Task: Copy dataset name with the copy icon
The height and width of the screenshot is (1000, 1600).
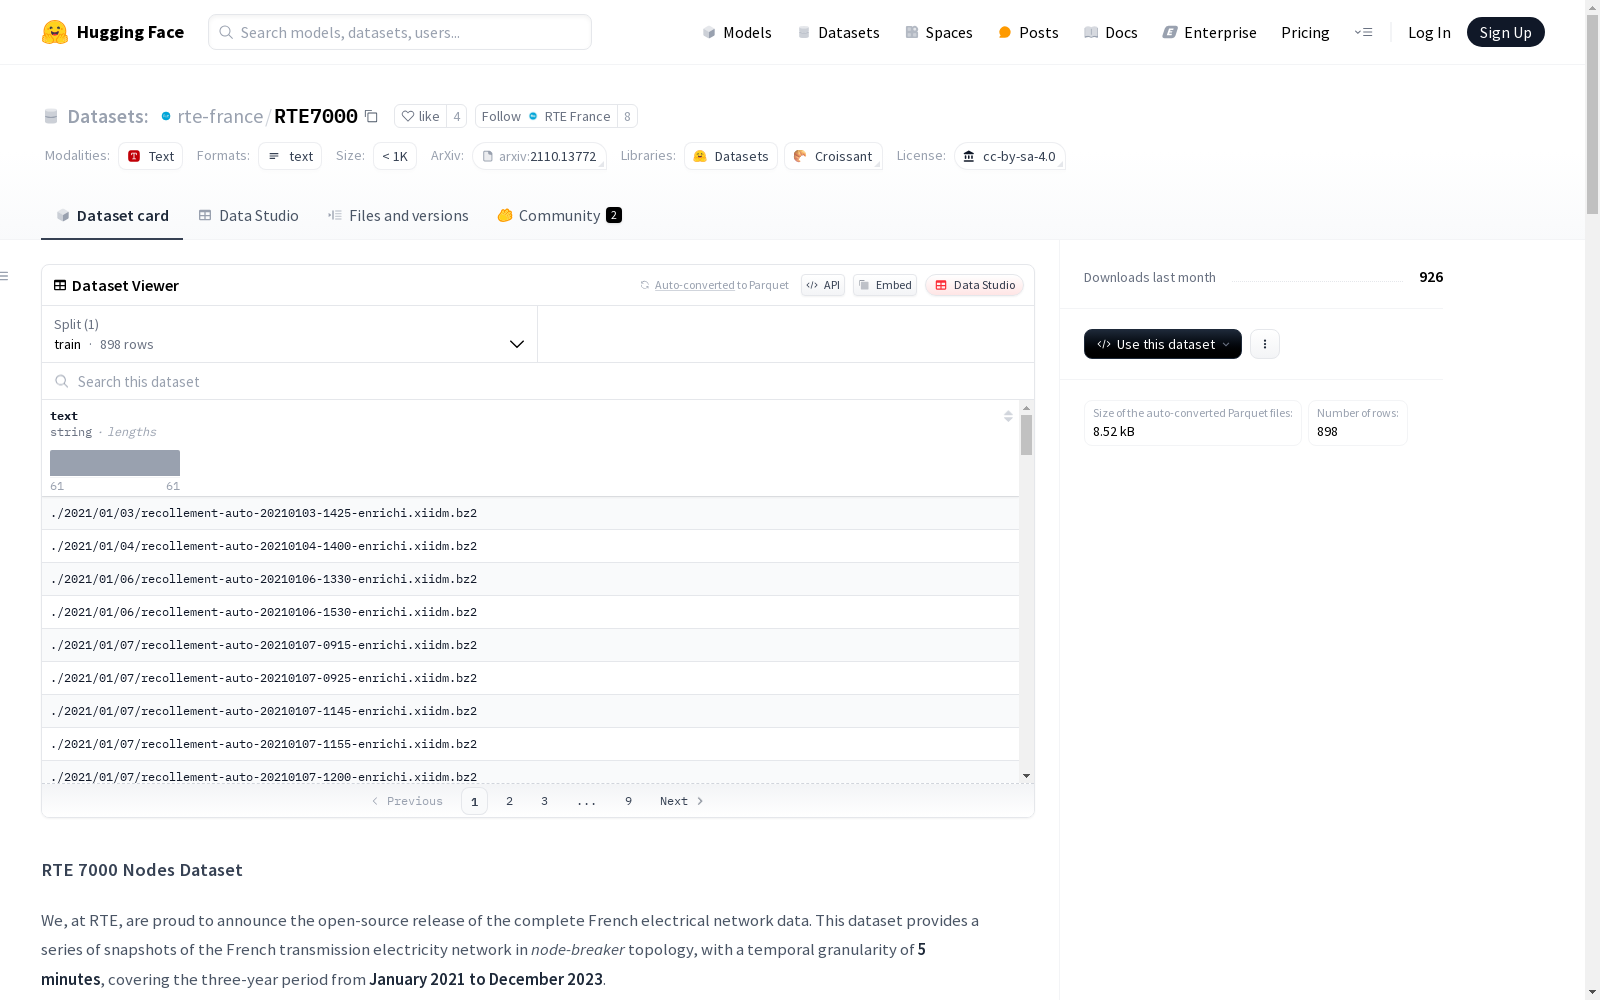Action: [x=371, y=116]
